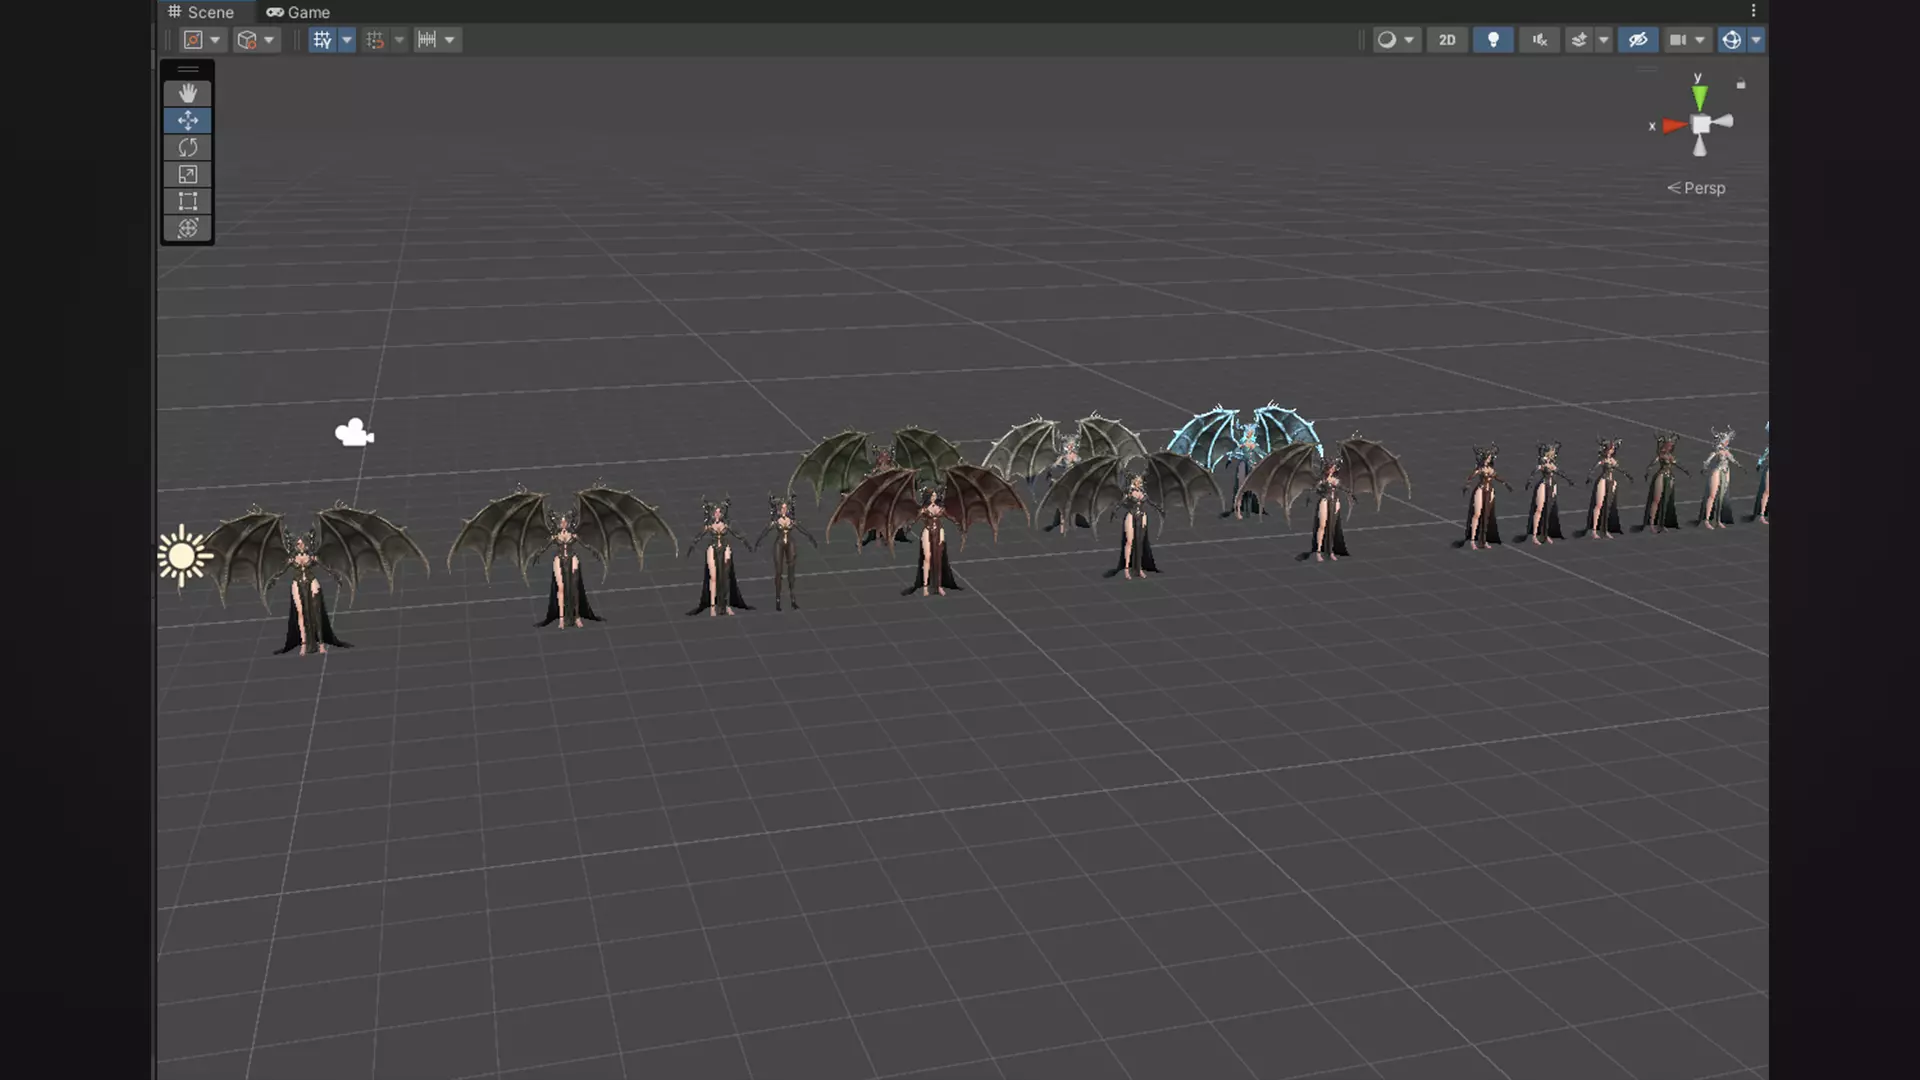Click the Persp projection label

click(x=1703, y=188)
